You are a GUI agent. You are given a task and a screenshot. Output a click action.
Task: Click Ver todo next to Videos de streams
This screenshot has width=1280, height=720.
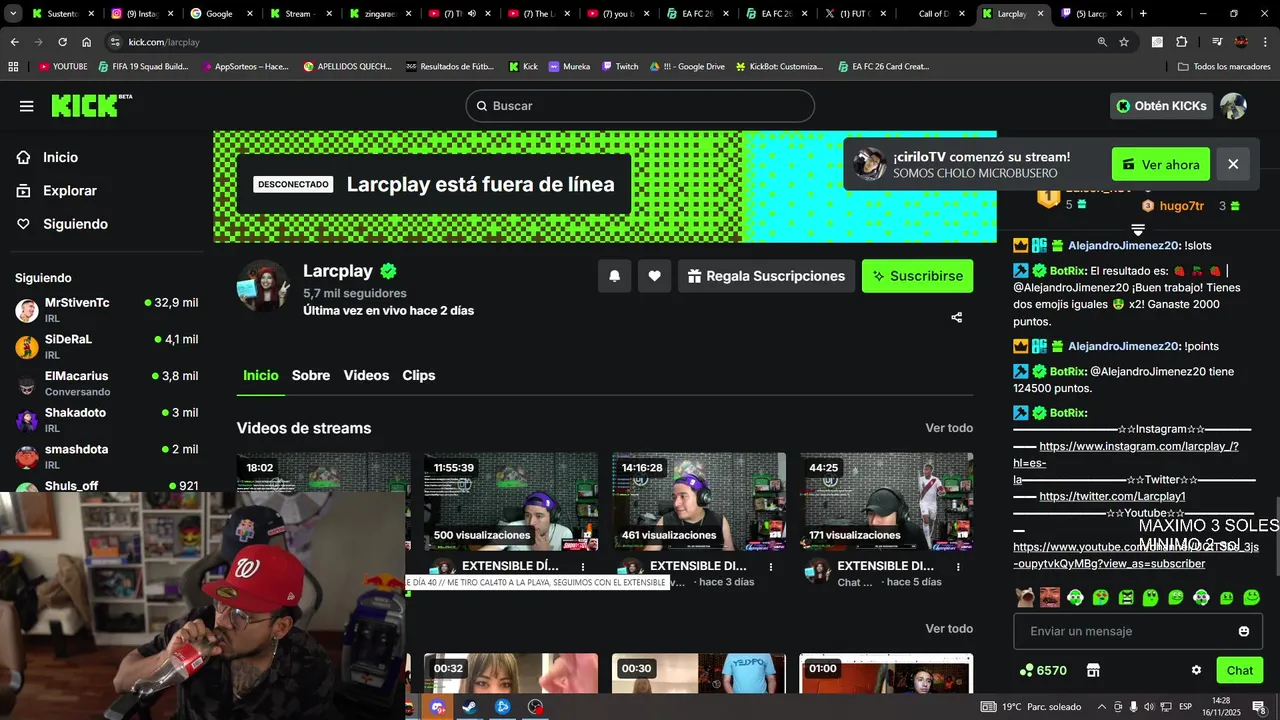(949, 428)
